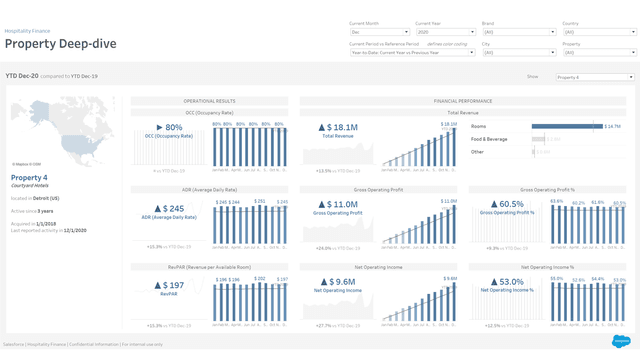This screenshot has height=363, width=640.
Task: Open the Current Month dropdown
Action: click(380, 32)
